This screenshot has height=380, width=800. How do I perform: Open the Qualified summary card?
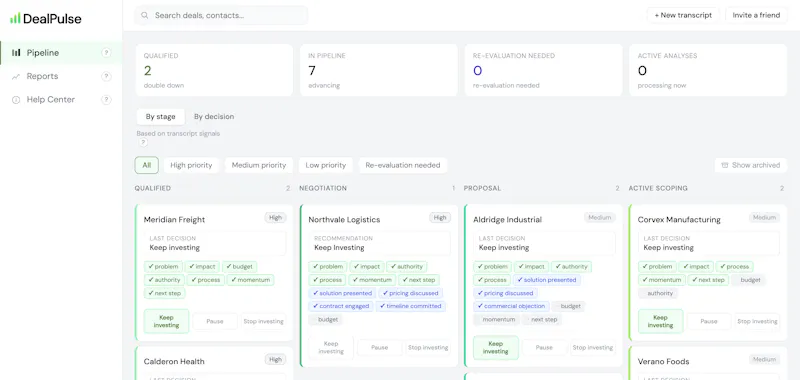point(214,70)
